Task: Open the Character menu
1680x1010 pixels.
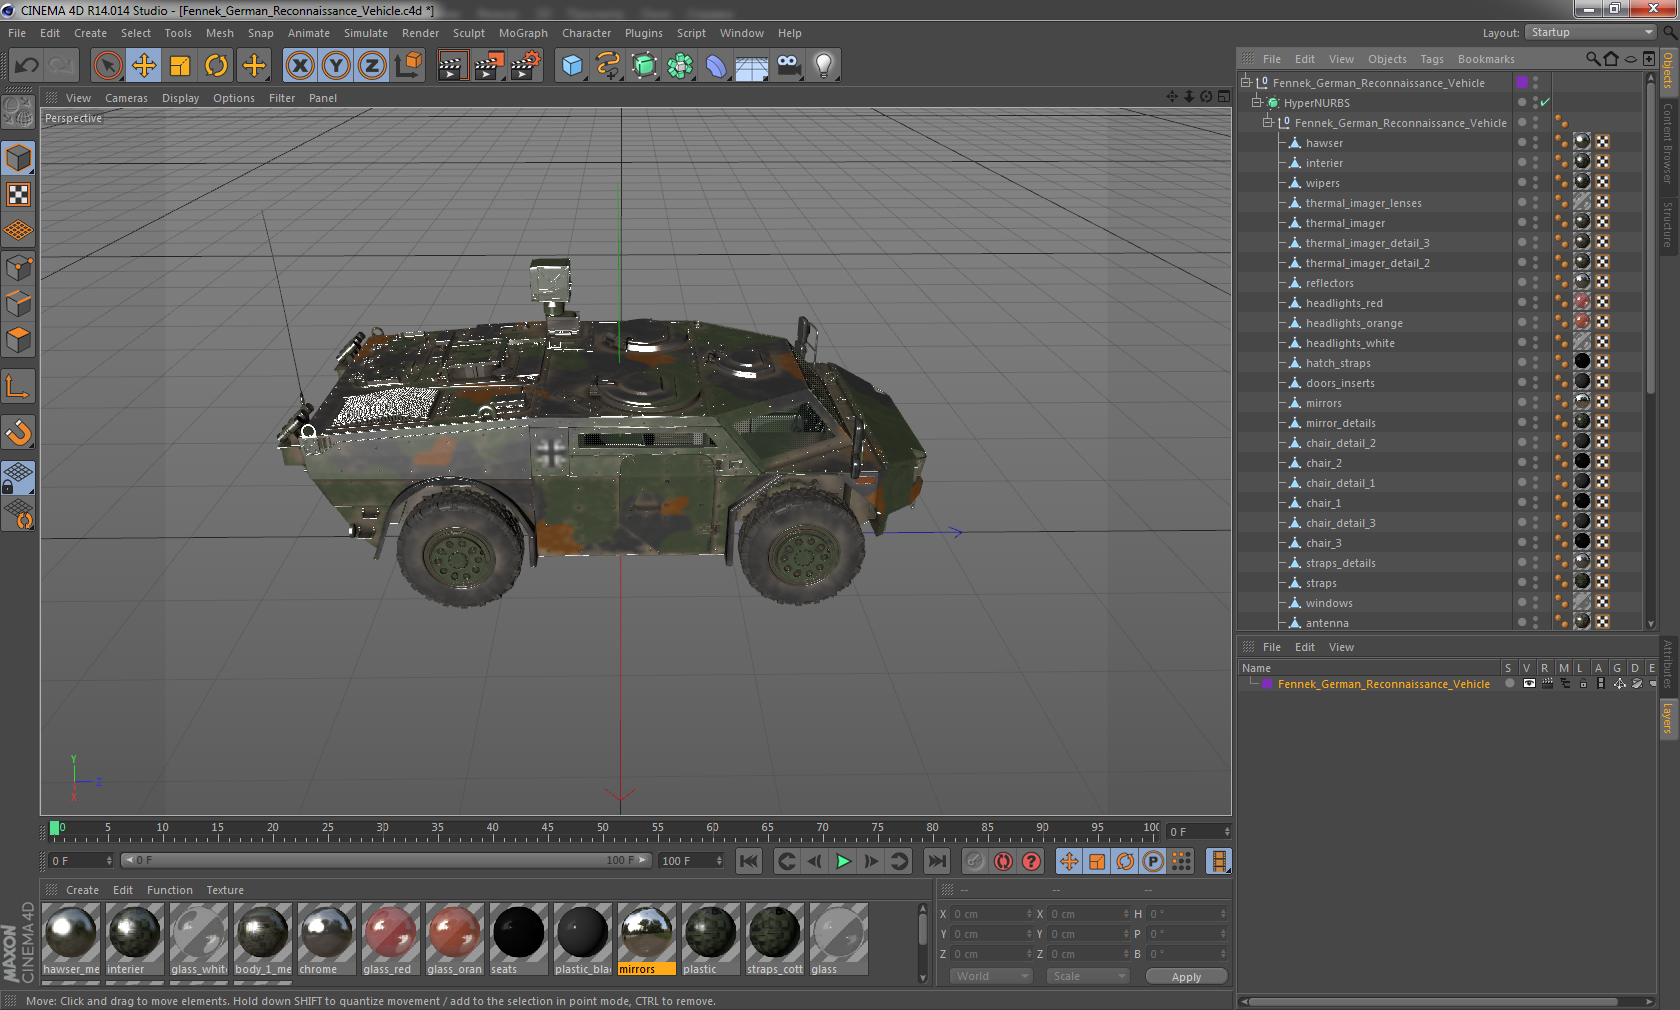Action: [x=586, y=33]
